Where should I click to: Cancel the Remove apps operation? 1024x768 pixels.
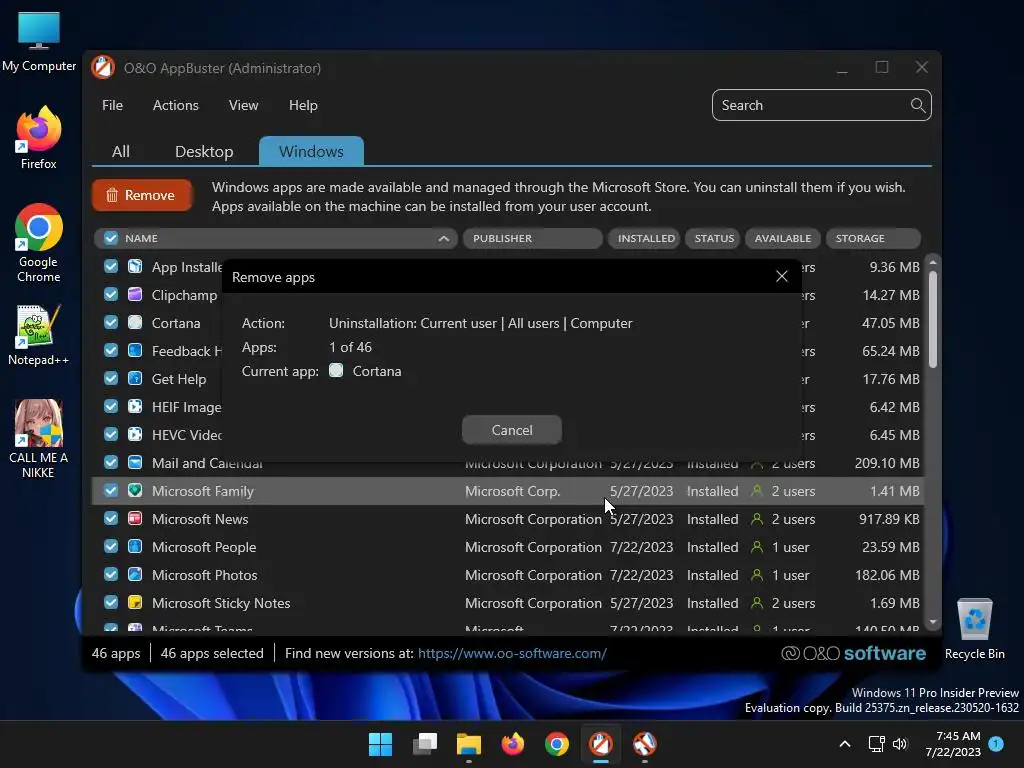tap(512, 430)
